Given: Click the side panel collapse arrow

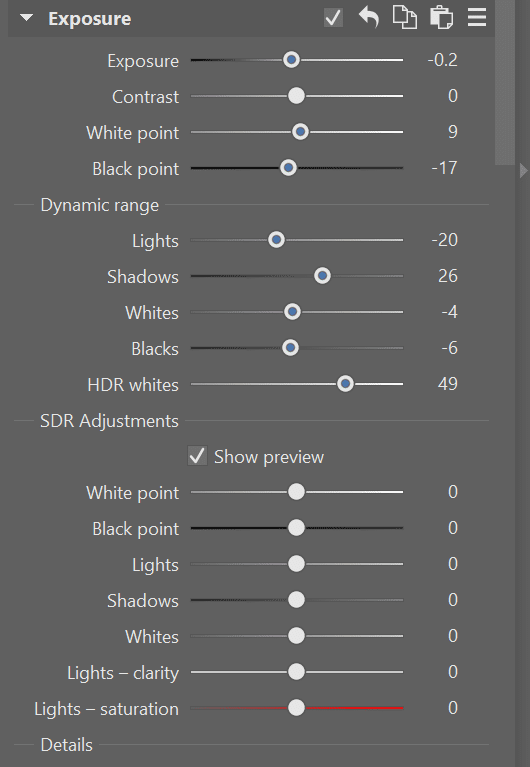Looking at the screenshot, I should [524, 171].
